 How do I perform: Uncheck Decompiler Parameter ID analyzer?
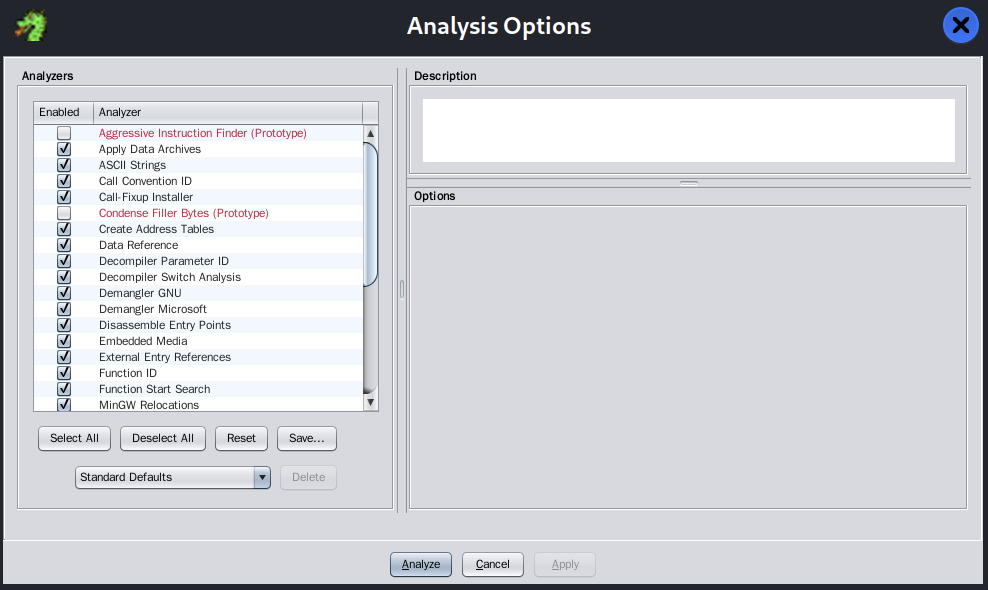[64, 261]
